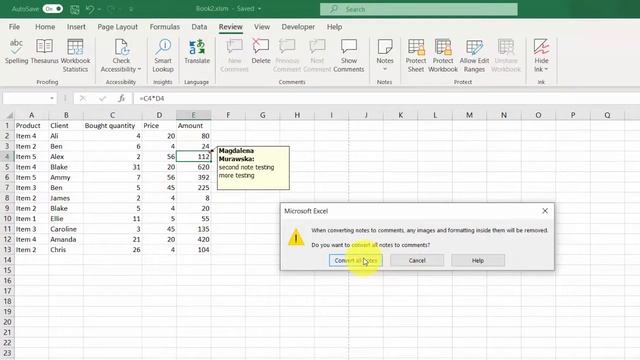Expand the Check Accessibility dropdown arrow
This screenshot has width=640, height=360.
(x=139, y=69)
